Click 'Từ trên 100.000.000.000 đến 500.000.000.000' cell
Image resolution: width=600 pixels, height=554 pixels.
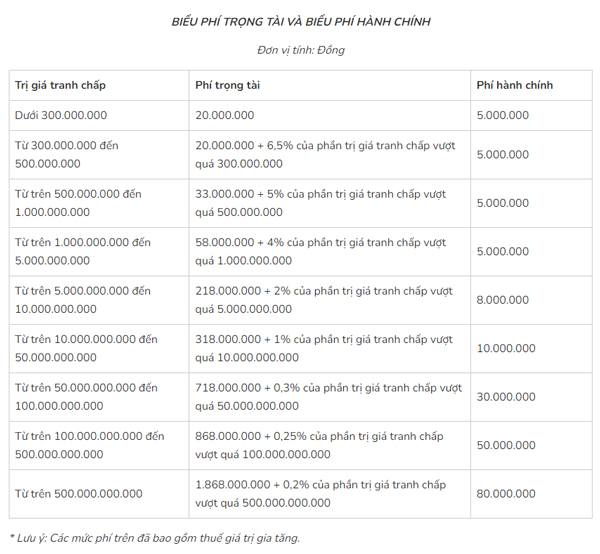point(99,445)
